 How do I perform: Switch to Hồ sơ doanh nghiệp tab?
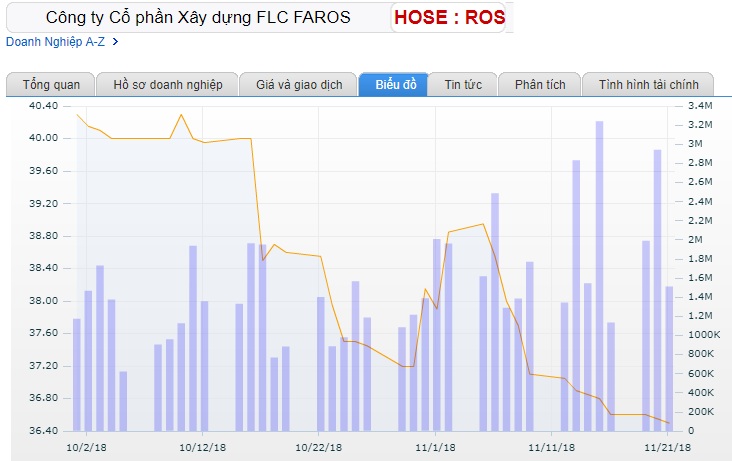[168, 85]
